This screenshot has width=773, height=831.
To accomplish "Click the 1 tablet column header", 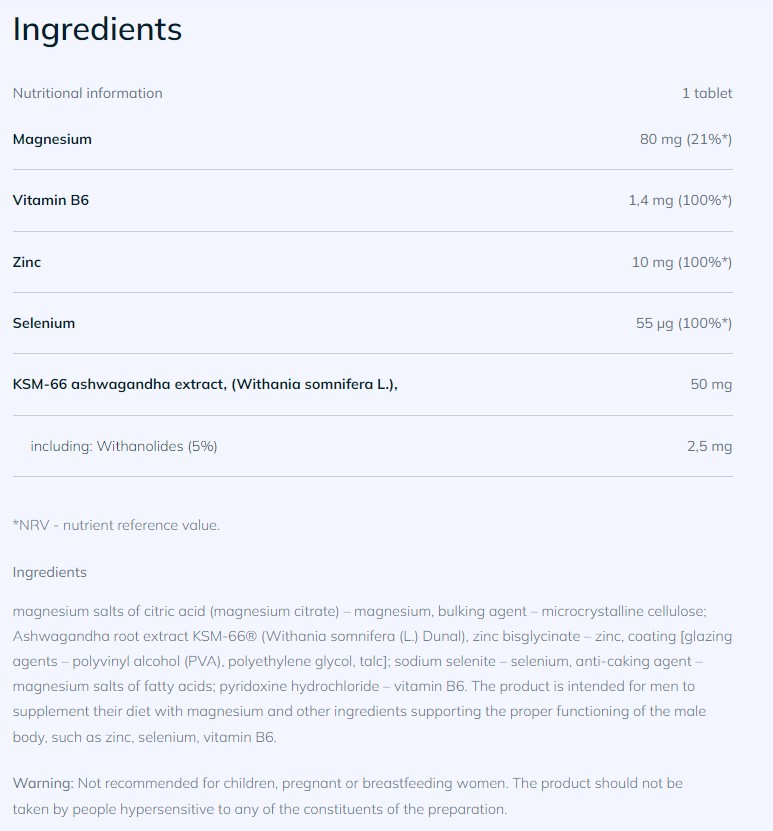I will [x=706, y=93].
